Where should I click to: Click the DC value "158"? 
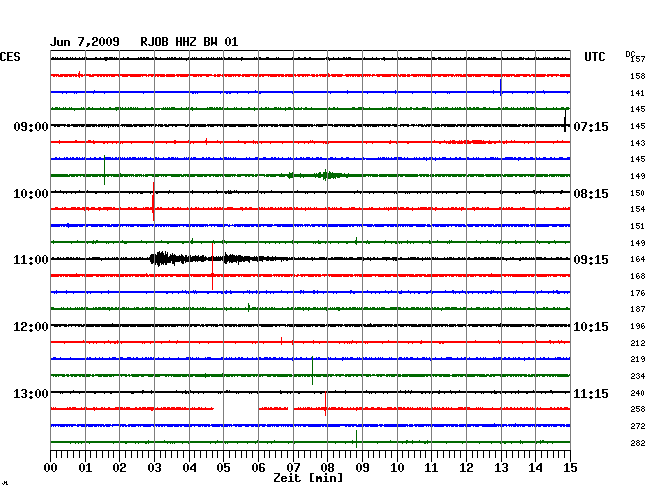coord(638,76)
